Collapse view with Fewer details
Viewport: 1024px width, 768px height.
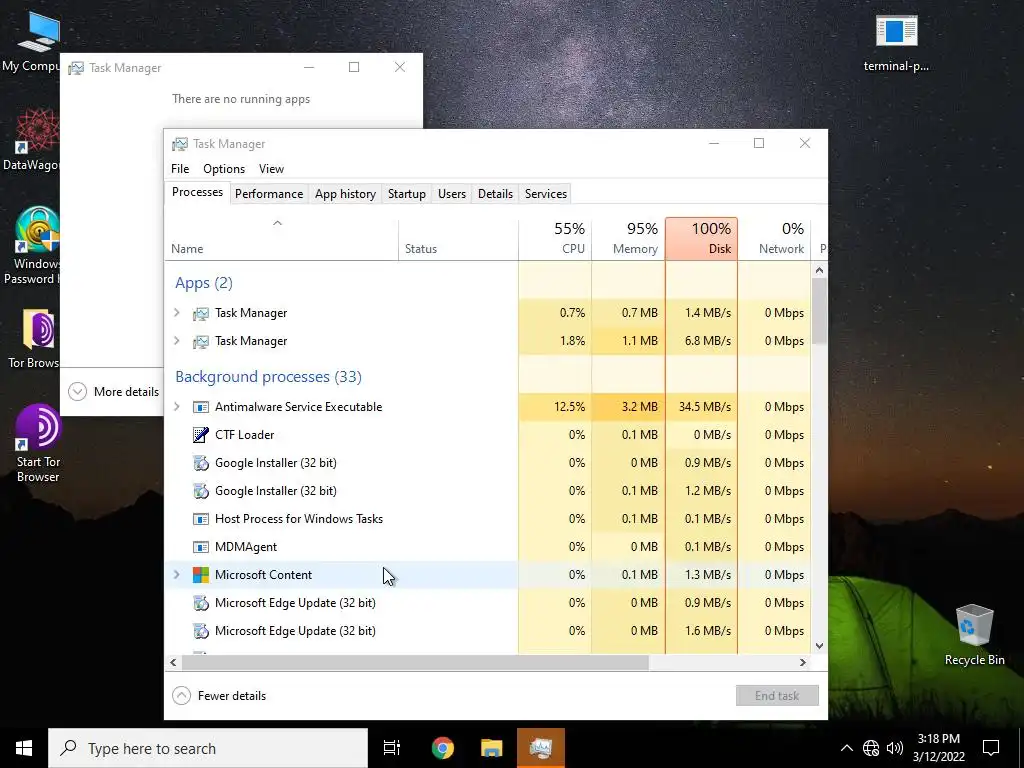(x=219, y=696)
